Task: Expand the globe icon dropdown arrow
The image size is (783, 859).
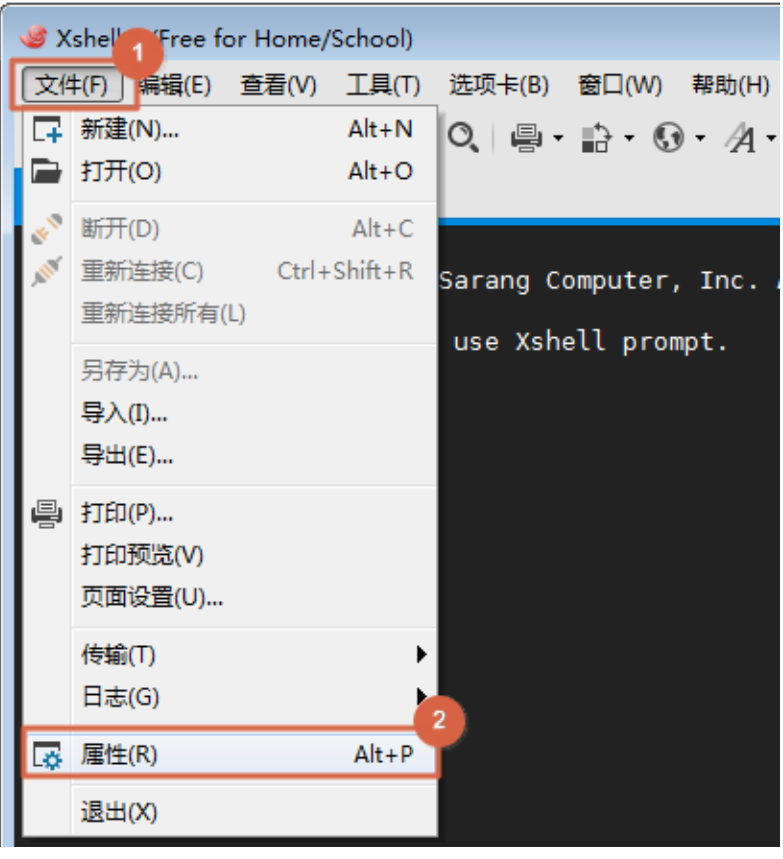Action: click(x=700, y=138)
